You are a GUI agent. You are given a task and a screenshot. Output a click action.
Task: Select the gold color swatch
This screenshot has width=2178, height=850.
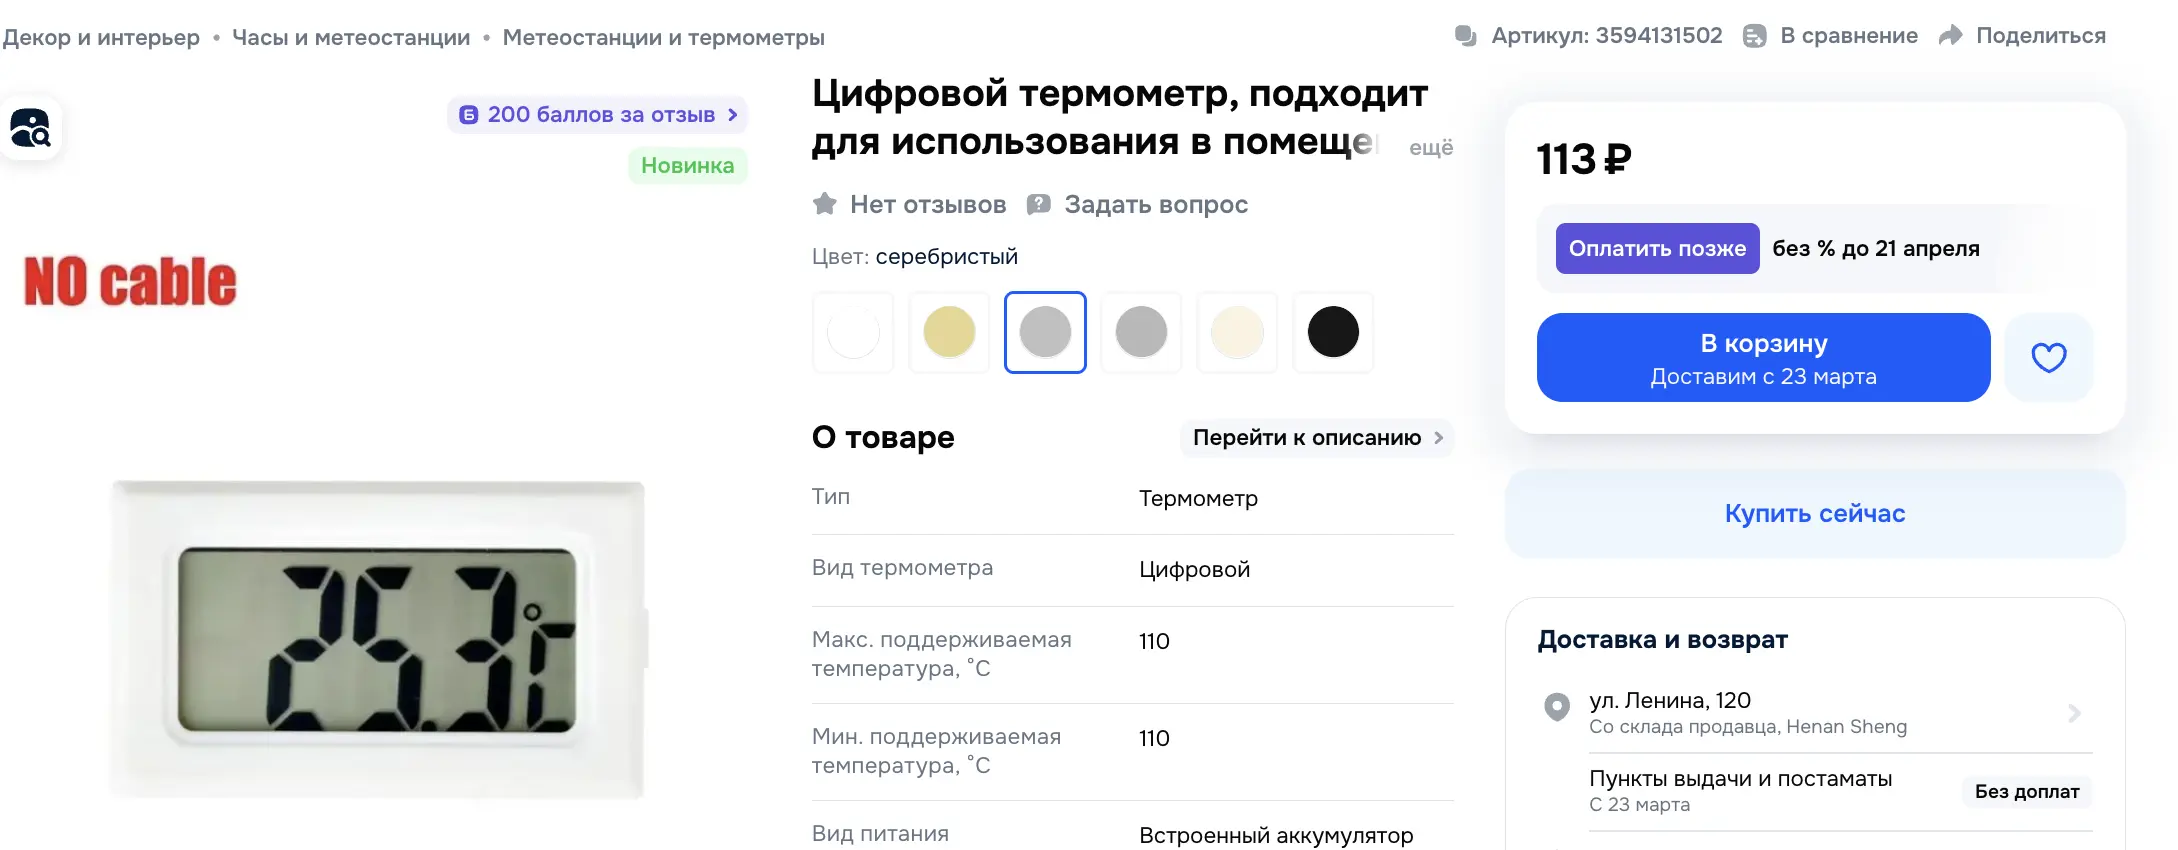tap(949, 332)
